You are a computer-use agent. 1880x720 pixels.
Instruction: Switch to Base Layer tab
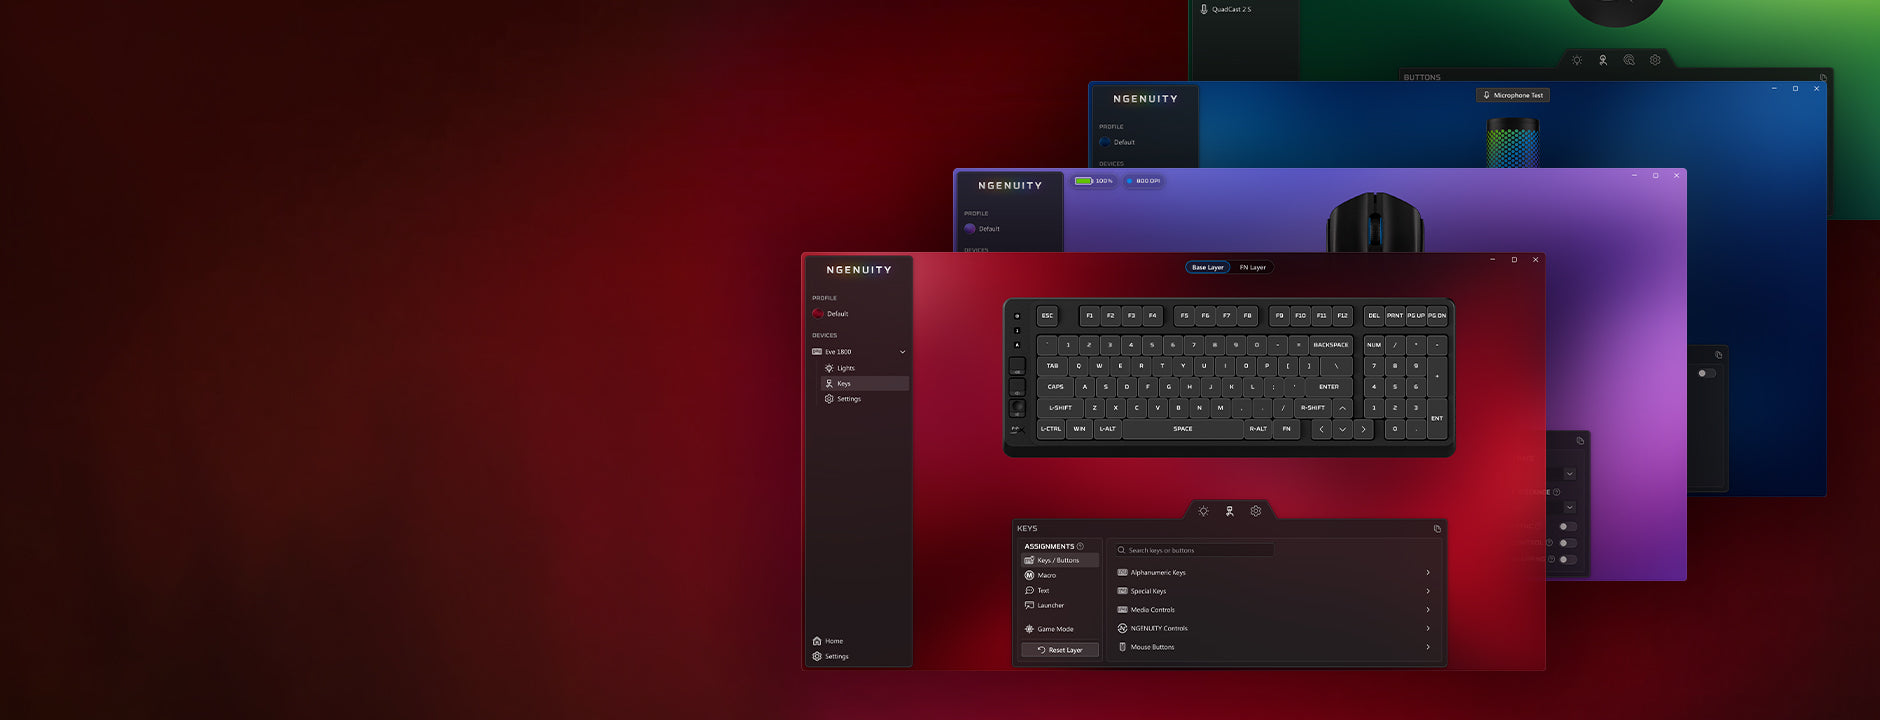coord(1207,267)
